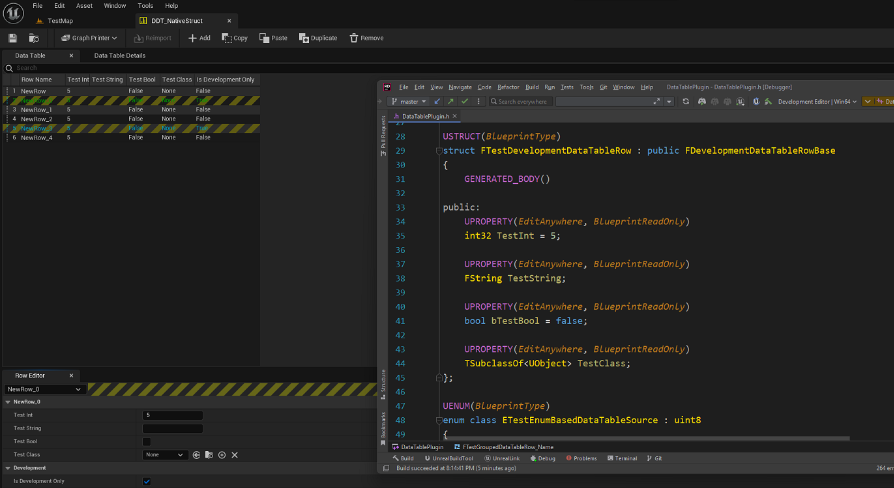Open the Test Class None dropdown
The height and width of the screenshot is (488, 894).
165,455
